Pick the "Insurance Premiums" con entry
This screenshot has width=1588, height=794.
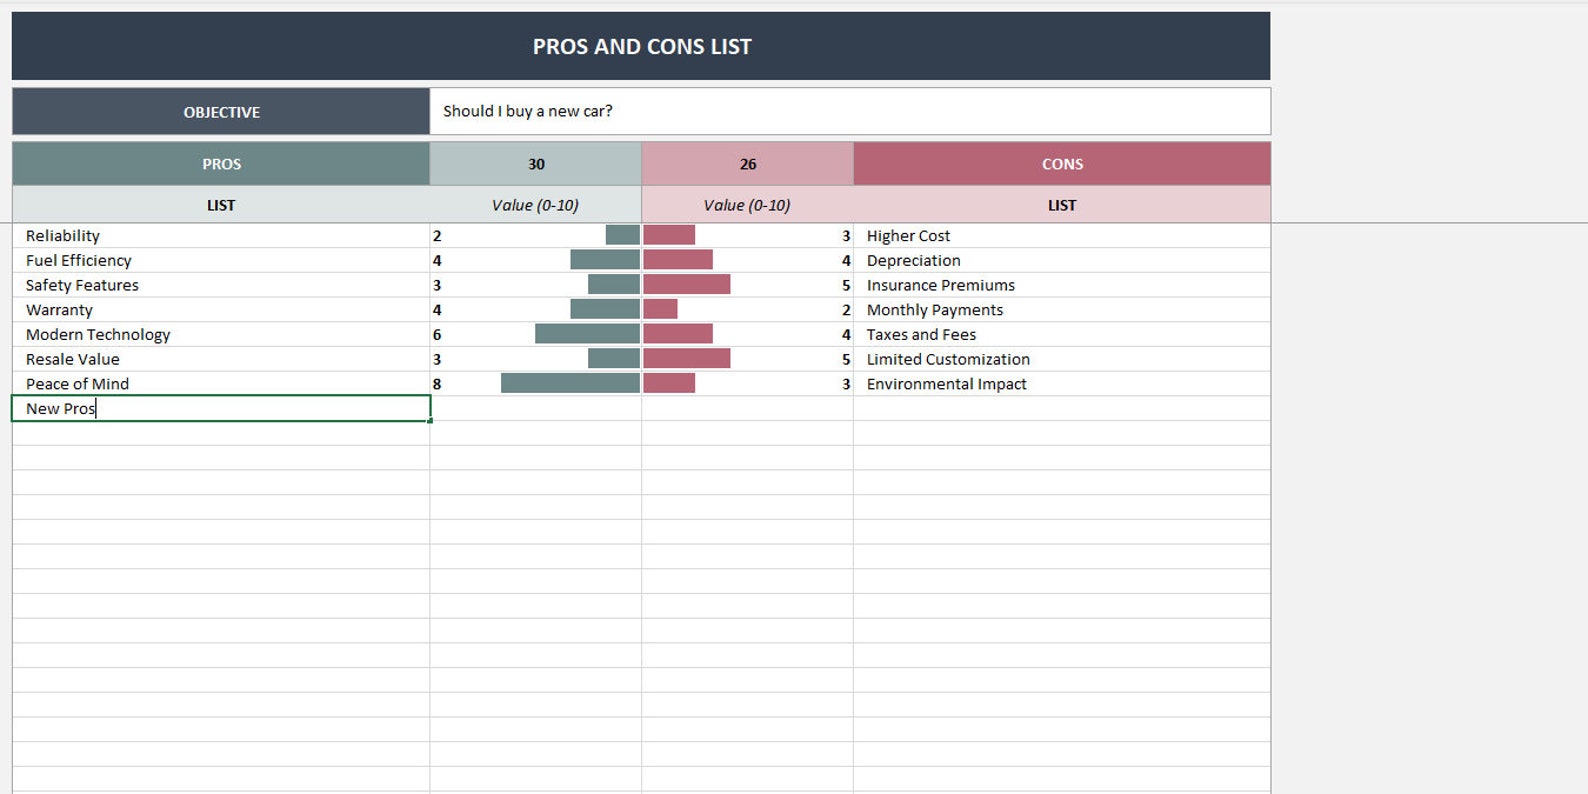1062,285
